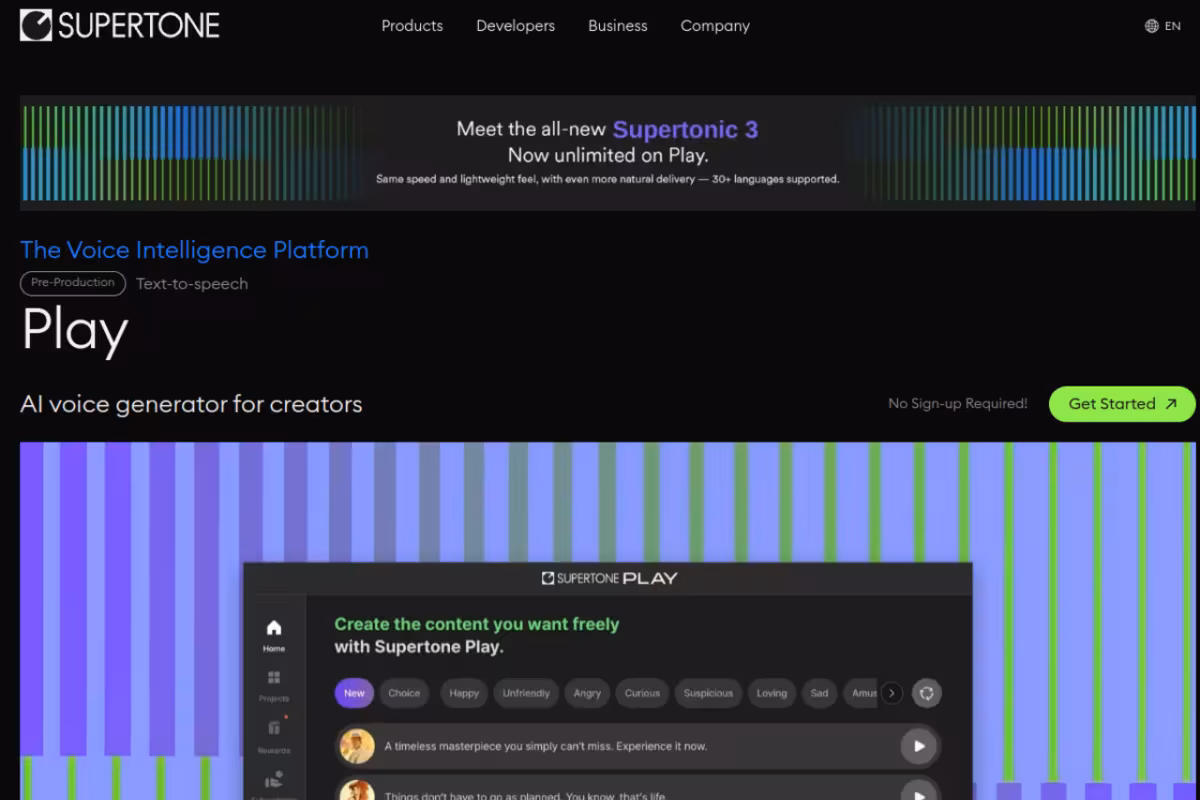
Task: Open the Developers menu
Action: pyautogui.click(x=515, y=26)
